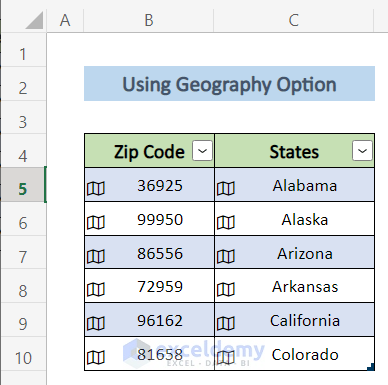This screenshot has width=388, height=385.
Task: Click geography map icon beside zip 81658
Action: 96,358
